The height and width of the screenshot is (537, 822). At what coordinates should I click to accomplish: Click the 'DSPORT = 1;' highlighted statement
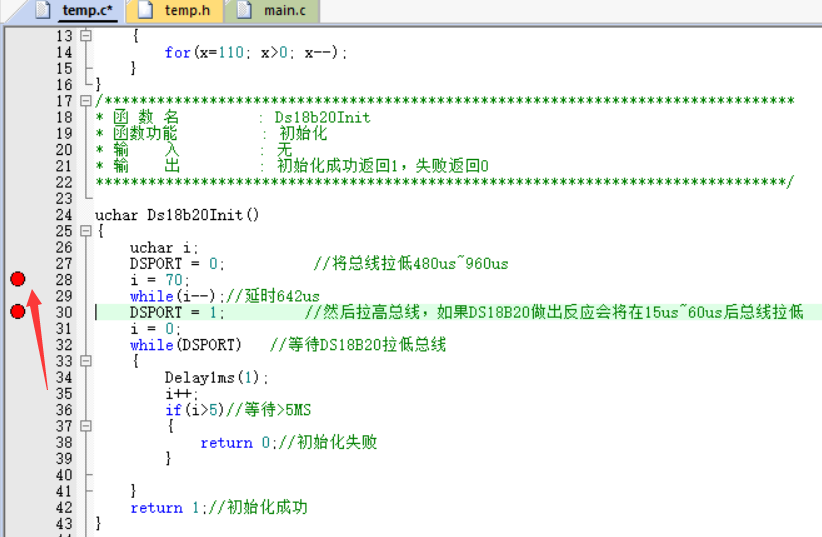[x=177, y=313]
